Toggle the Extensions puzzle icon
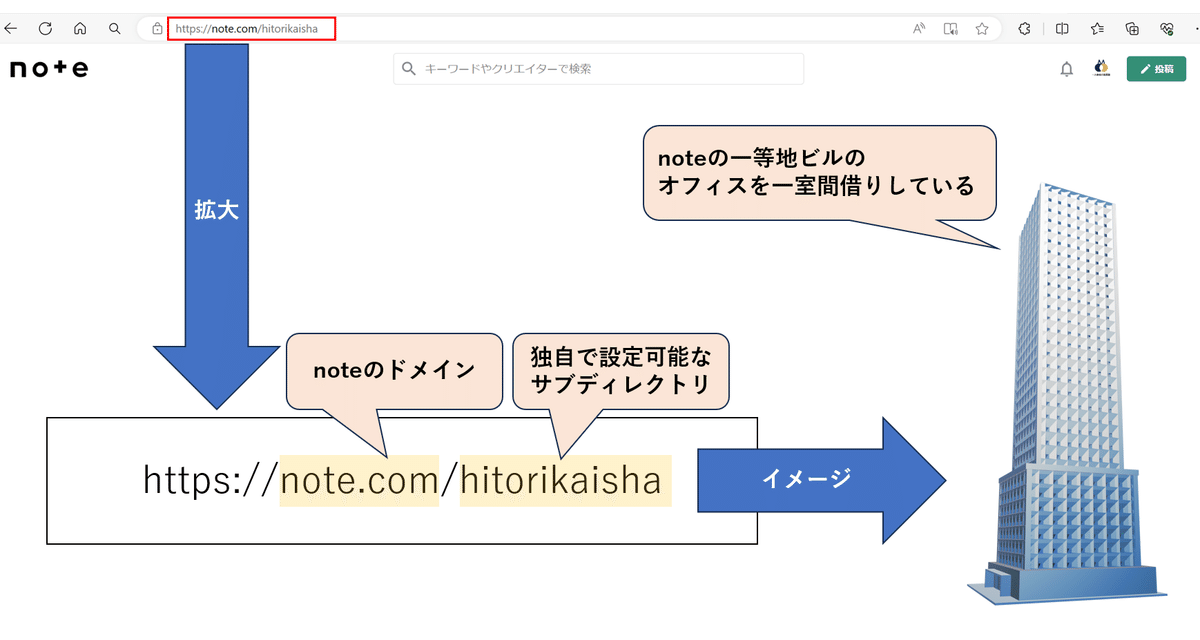 pos(1024,28)
